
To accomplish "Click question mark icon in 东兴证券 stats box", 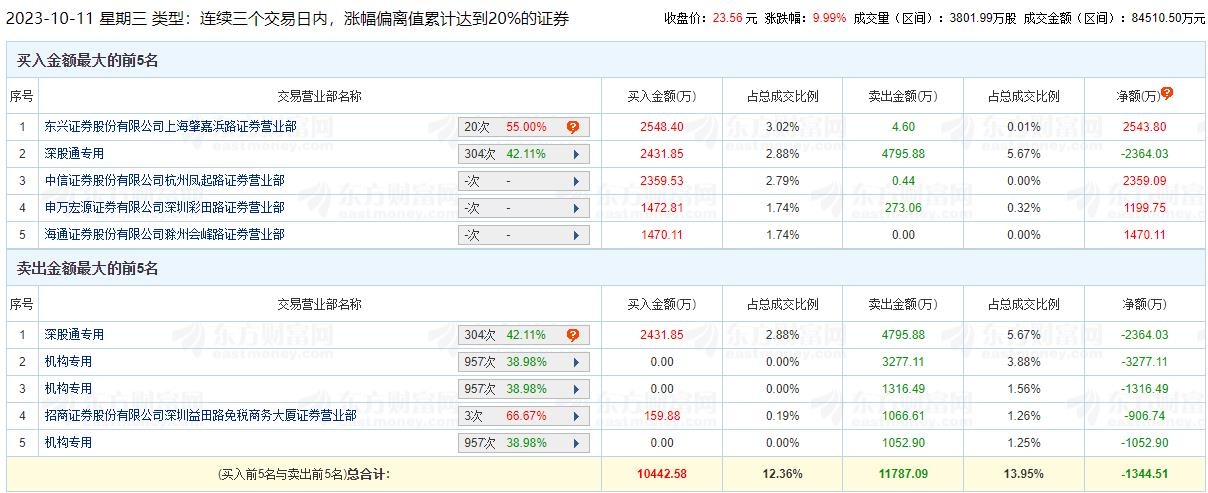I will pos(573,127).
